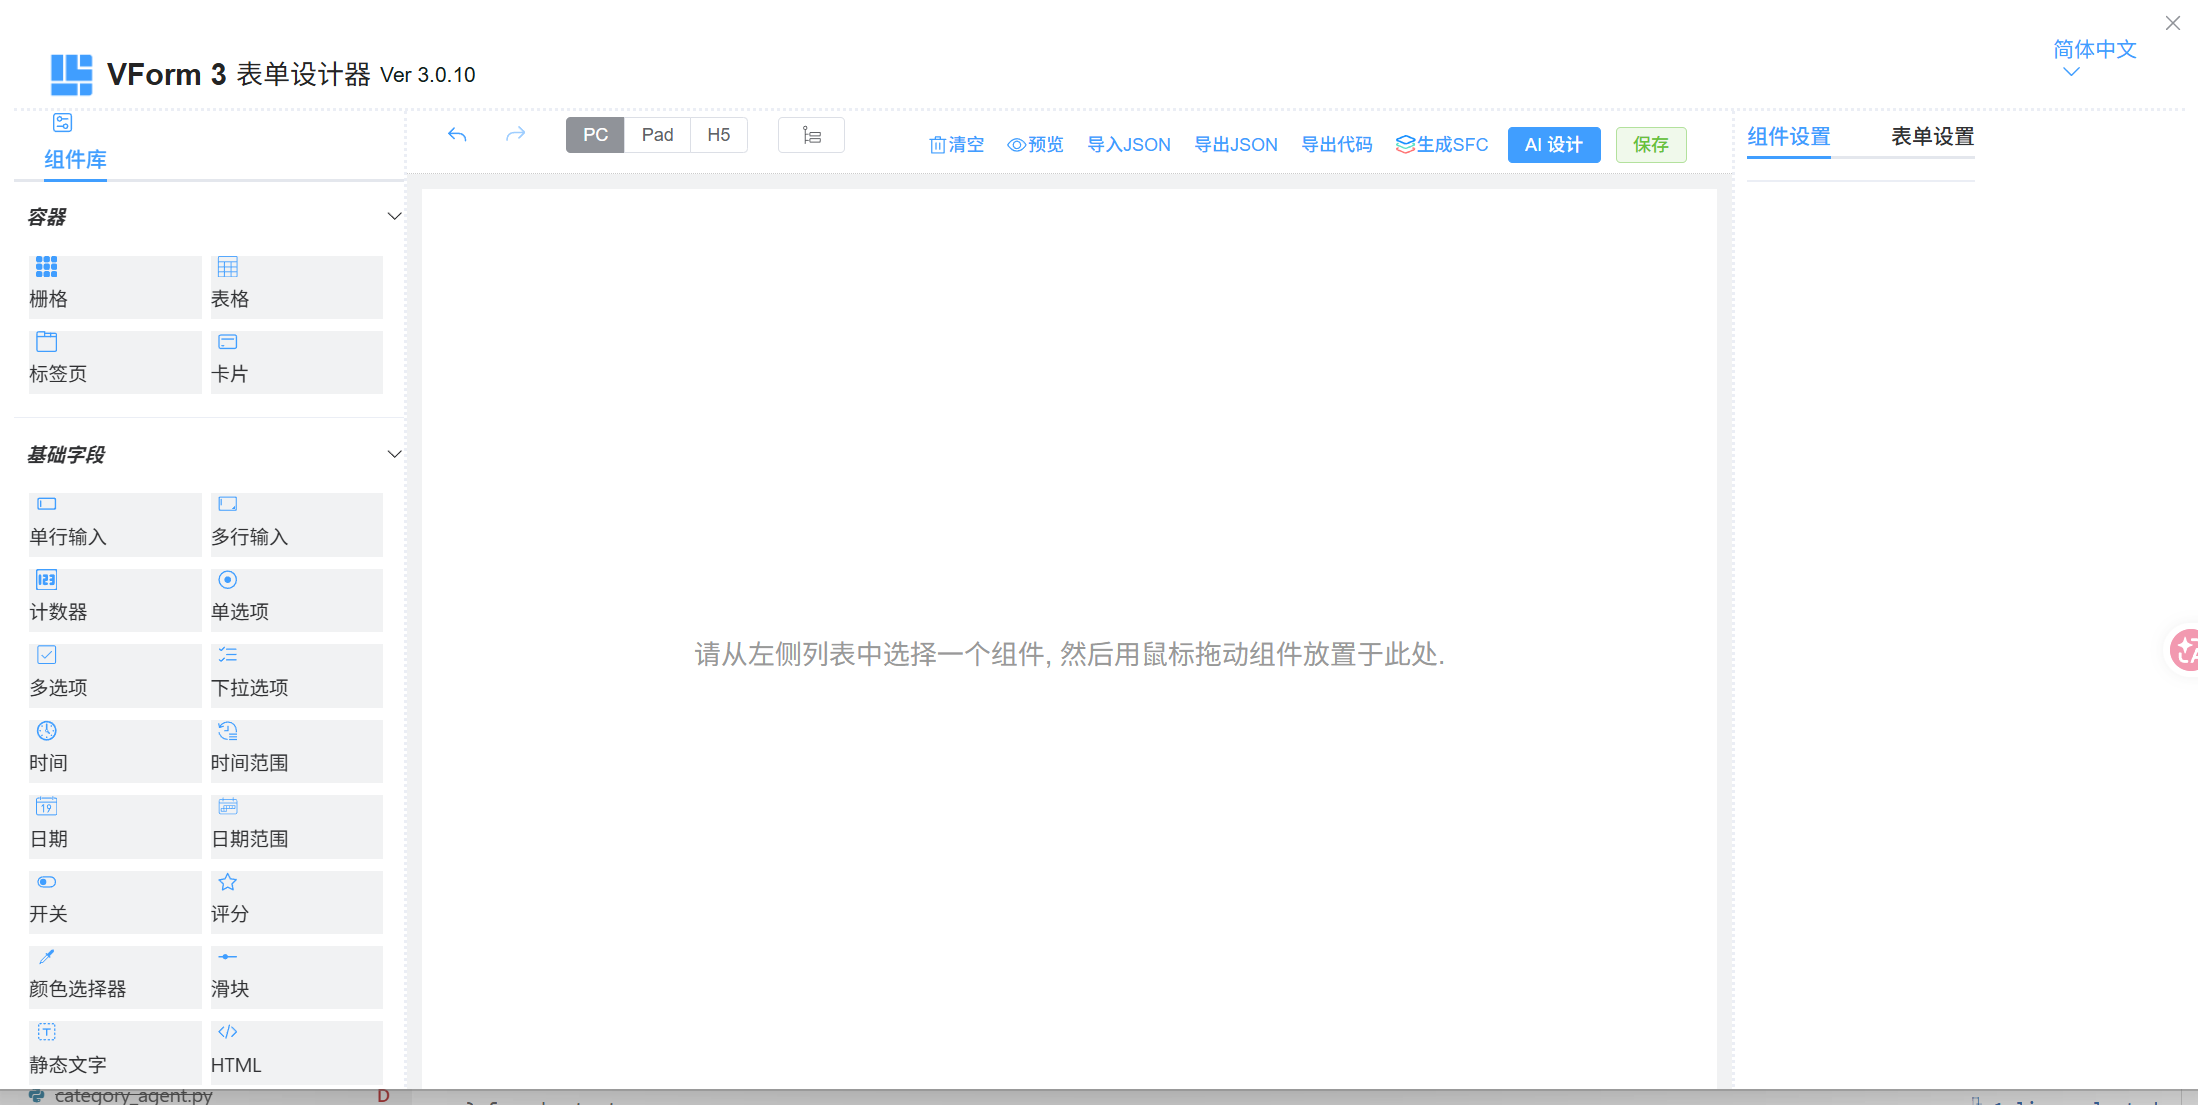2198x1105 pixels.
Task: Close the designer with the X button
Action: [x=2173, y=23]
